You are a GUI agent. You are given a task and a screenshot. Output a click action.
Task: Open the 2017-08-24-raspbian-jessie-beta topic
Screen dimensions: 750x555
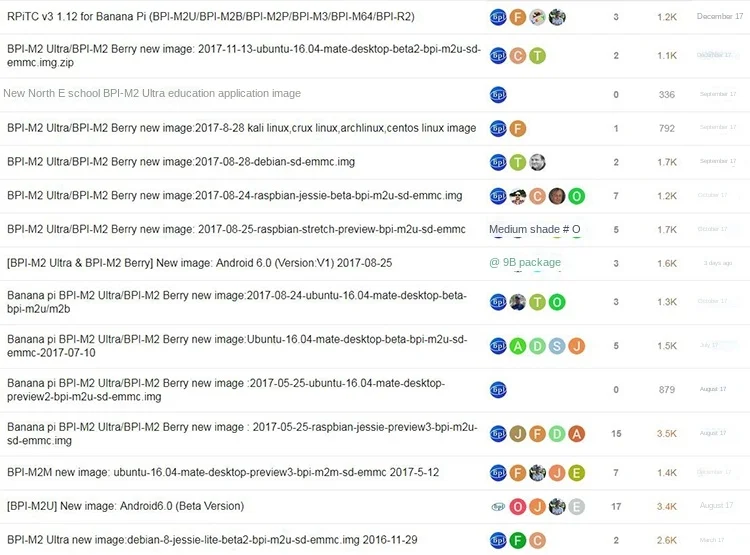pyautogui.click(x=234, y=196)
